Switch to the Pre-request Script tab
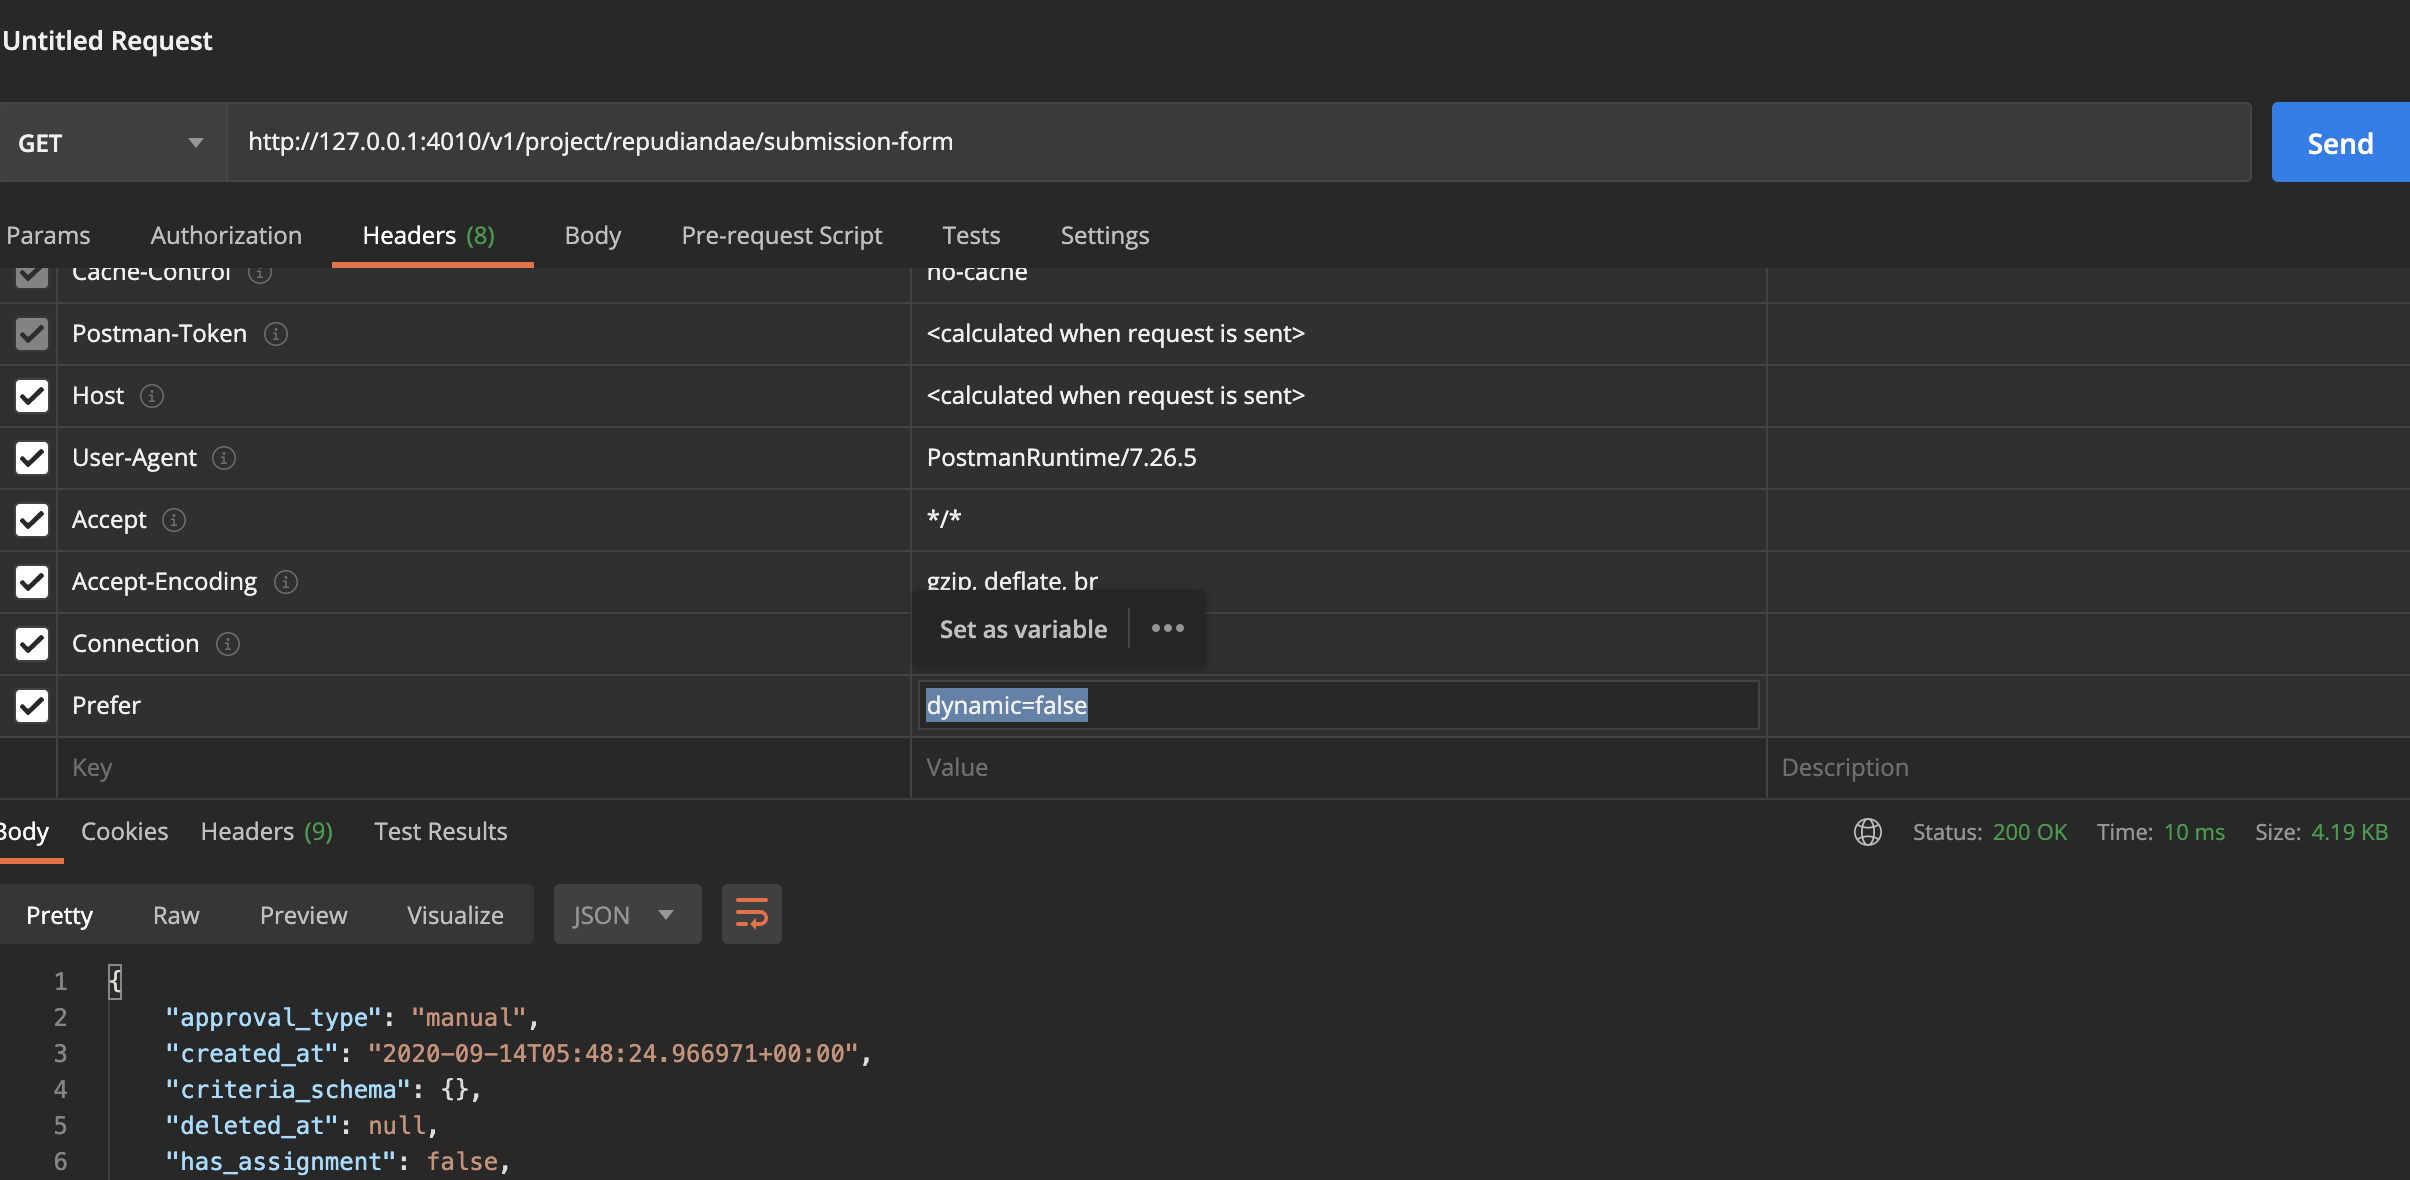This screenshot has width=2410, height=1180. click(781, 235)
